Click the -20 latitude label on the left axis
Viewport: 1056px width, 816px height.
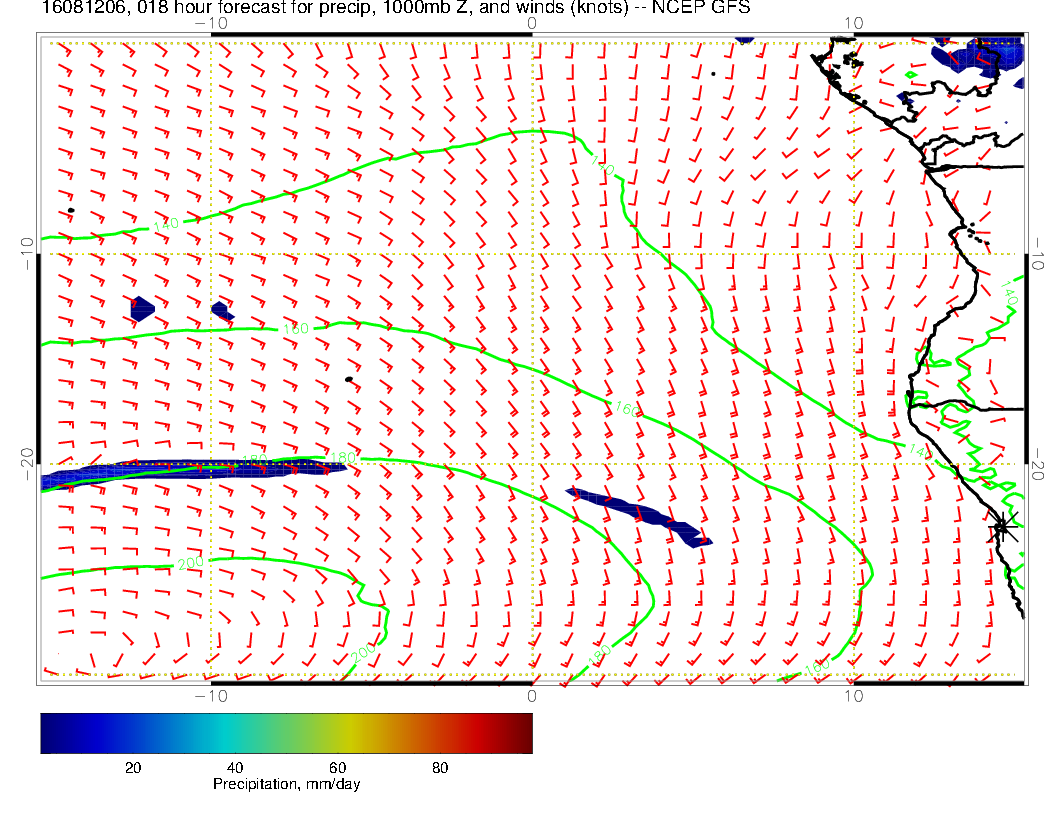point(25,463)
